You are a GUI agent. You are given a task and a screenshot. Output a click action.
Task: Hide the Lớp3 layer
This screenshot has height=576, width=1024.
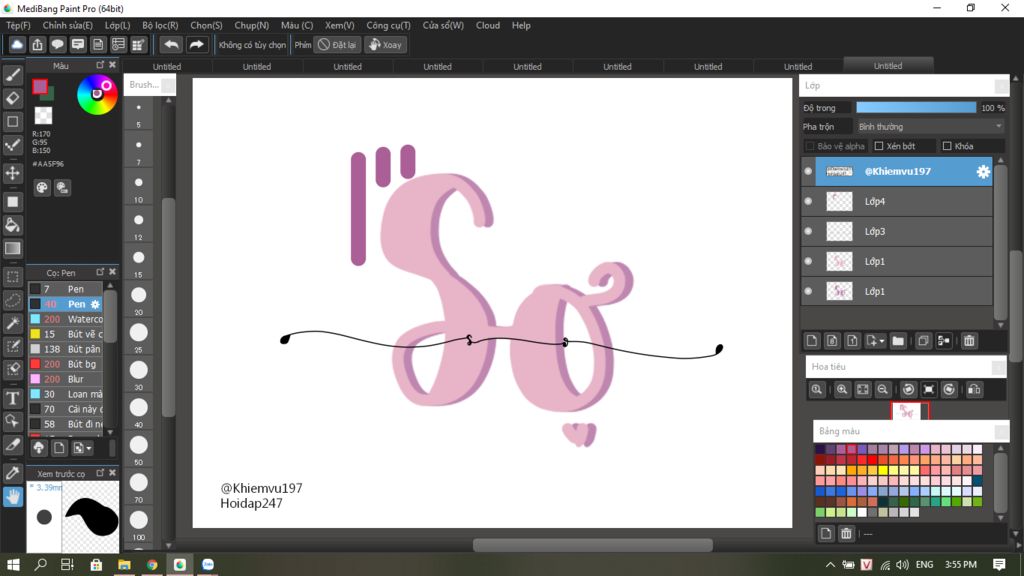tap(808, 231)
